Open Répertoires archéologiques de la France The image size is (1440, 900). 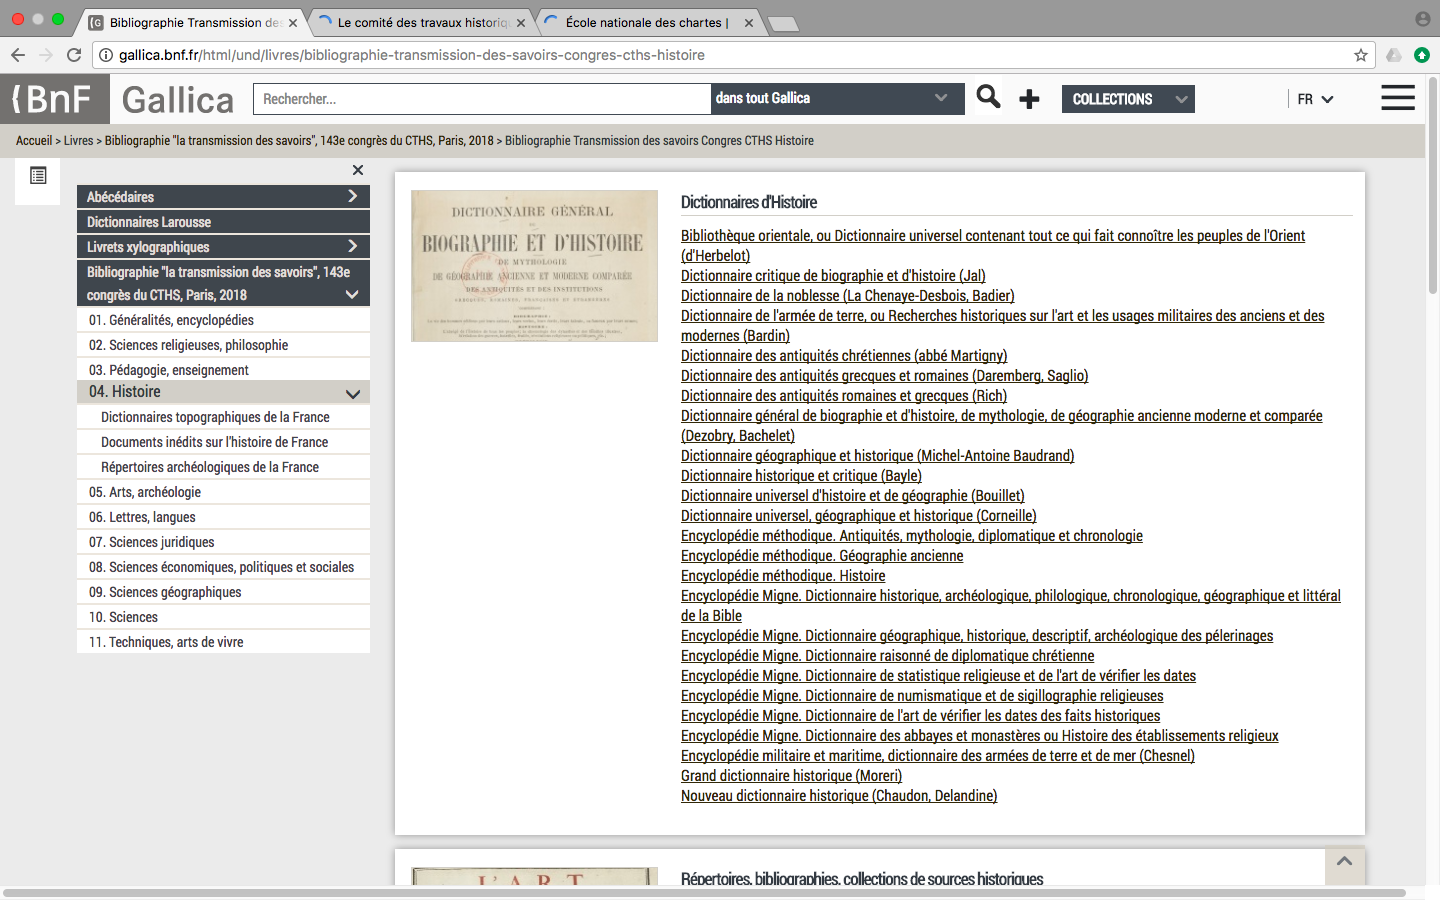tap(223, 467)
